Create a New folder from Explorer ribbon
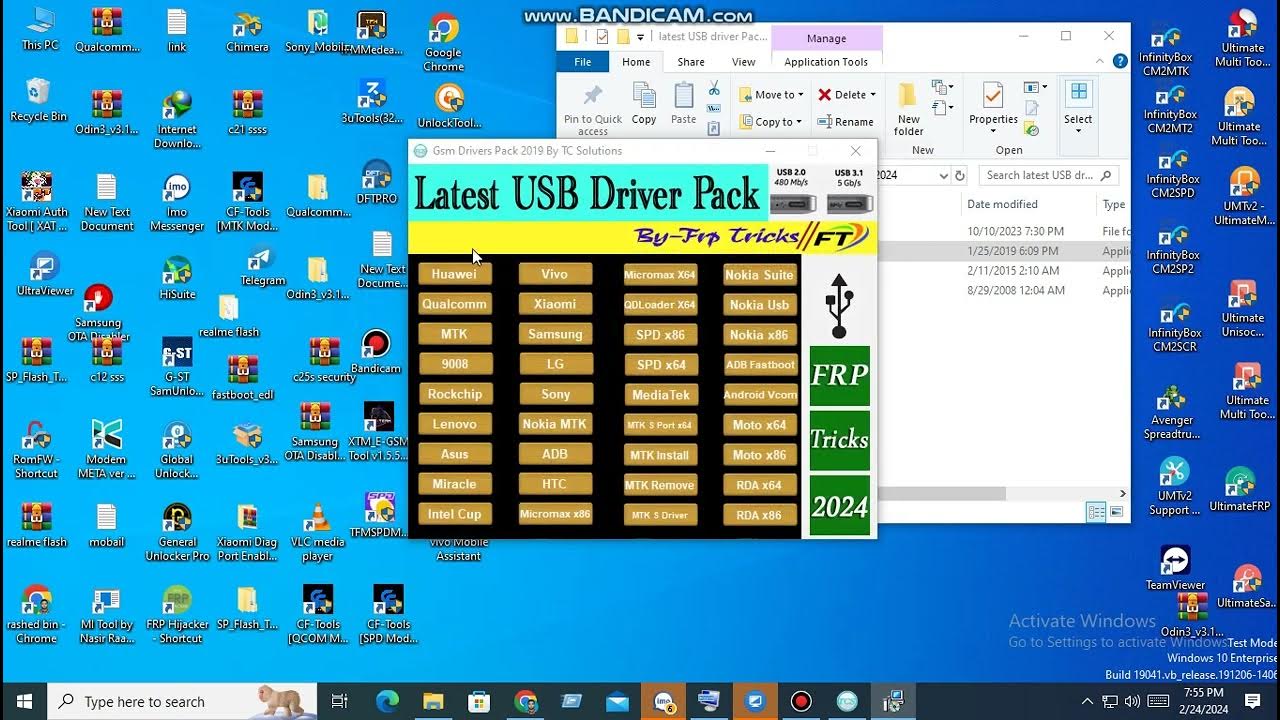The width and height of the screenshot is (1280, 720). tap(908, 110)
